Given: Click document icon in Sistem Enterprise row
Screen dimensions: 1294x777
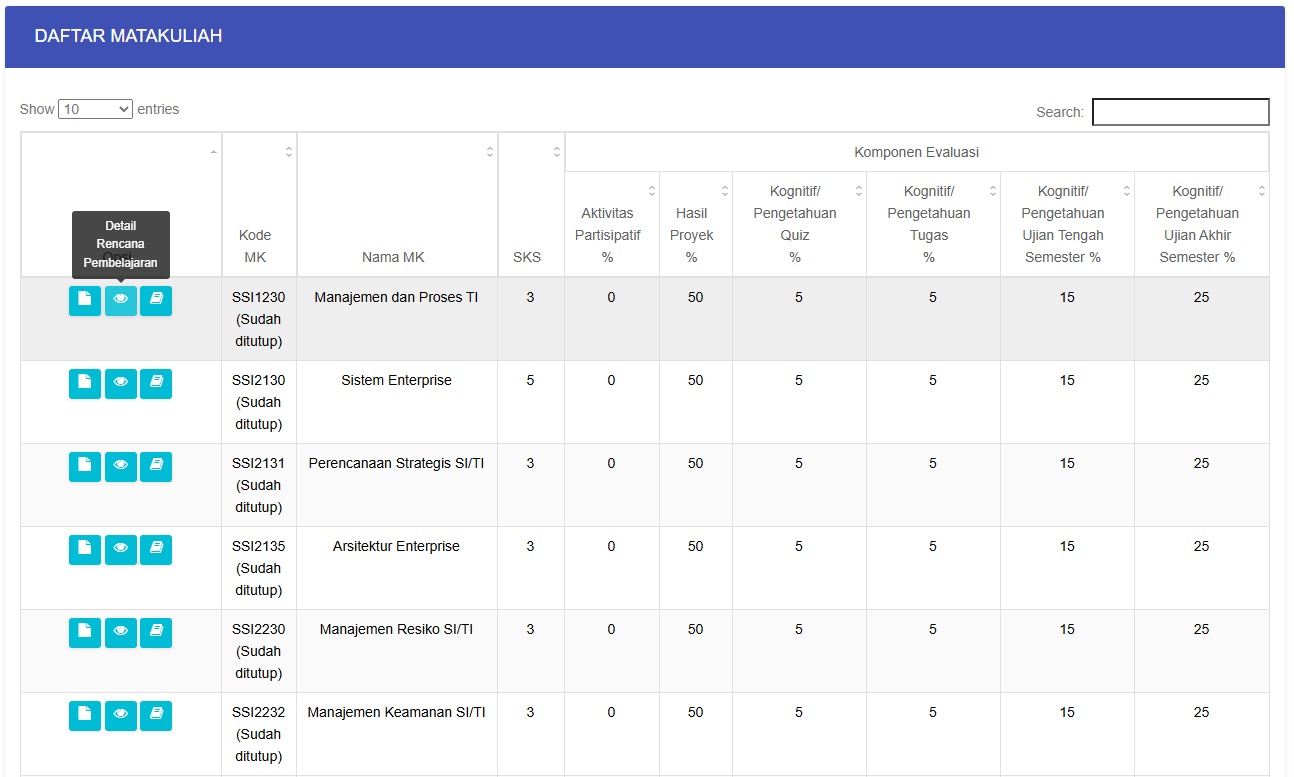Looking at the screenshot, I should 85,384.
